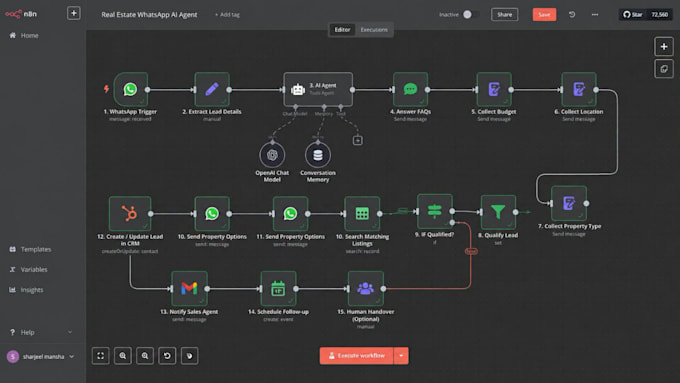Add a sticky note to the canvas
Image resolution: width=680 pixels, height=383 pixels.
[664, 69]
